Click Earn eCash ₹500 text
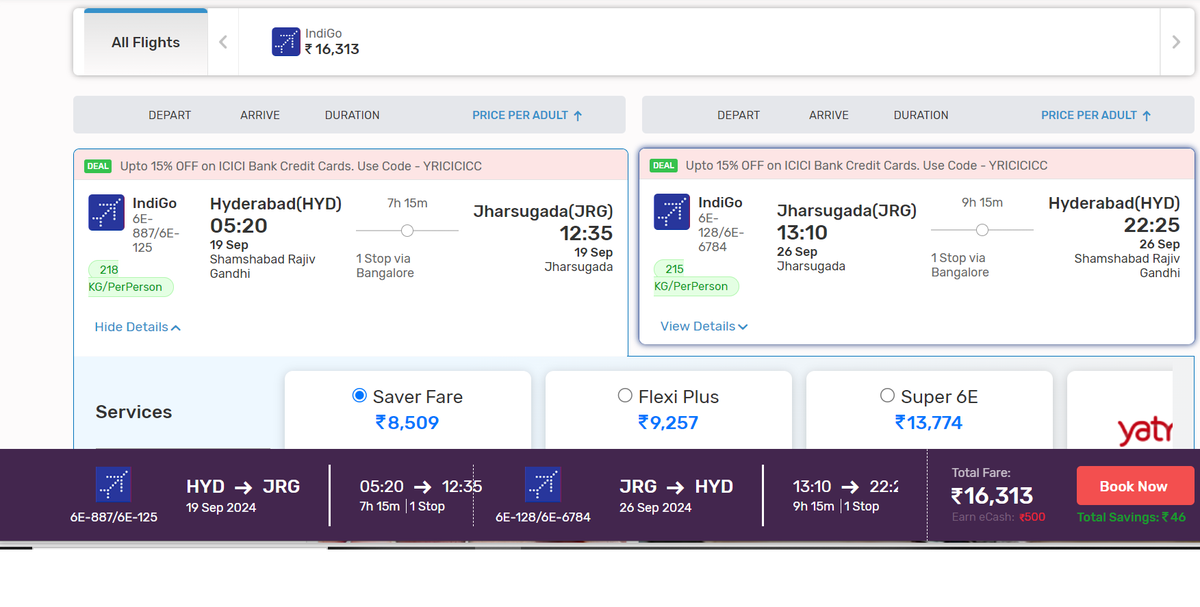Image resolution: width=1200 pixels, height=607 pixels. point(998,517)
